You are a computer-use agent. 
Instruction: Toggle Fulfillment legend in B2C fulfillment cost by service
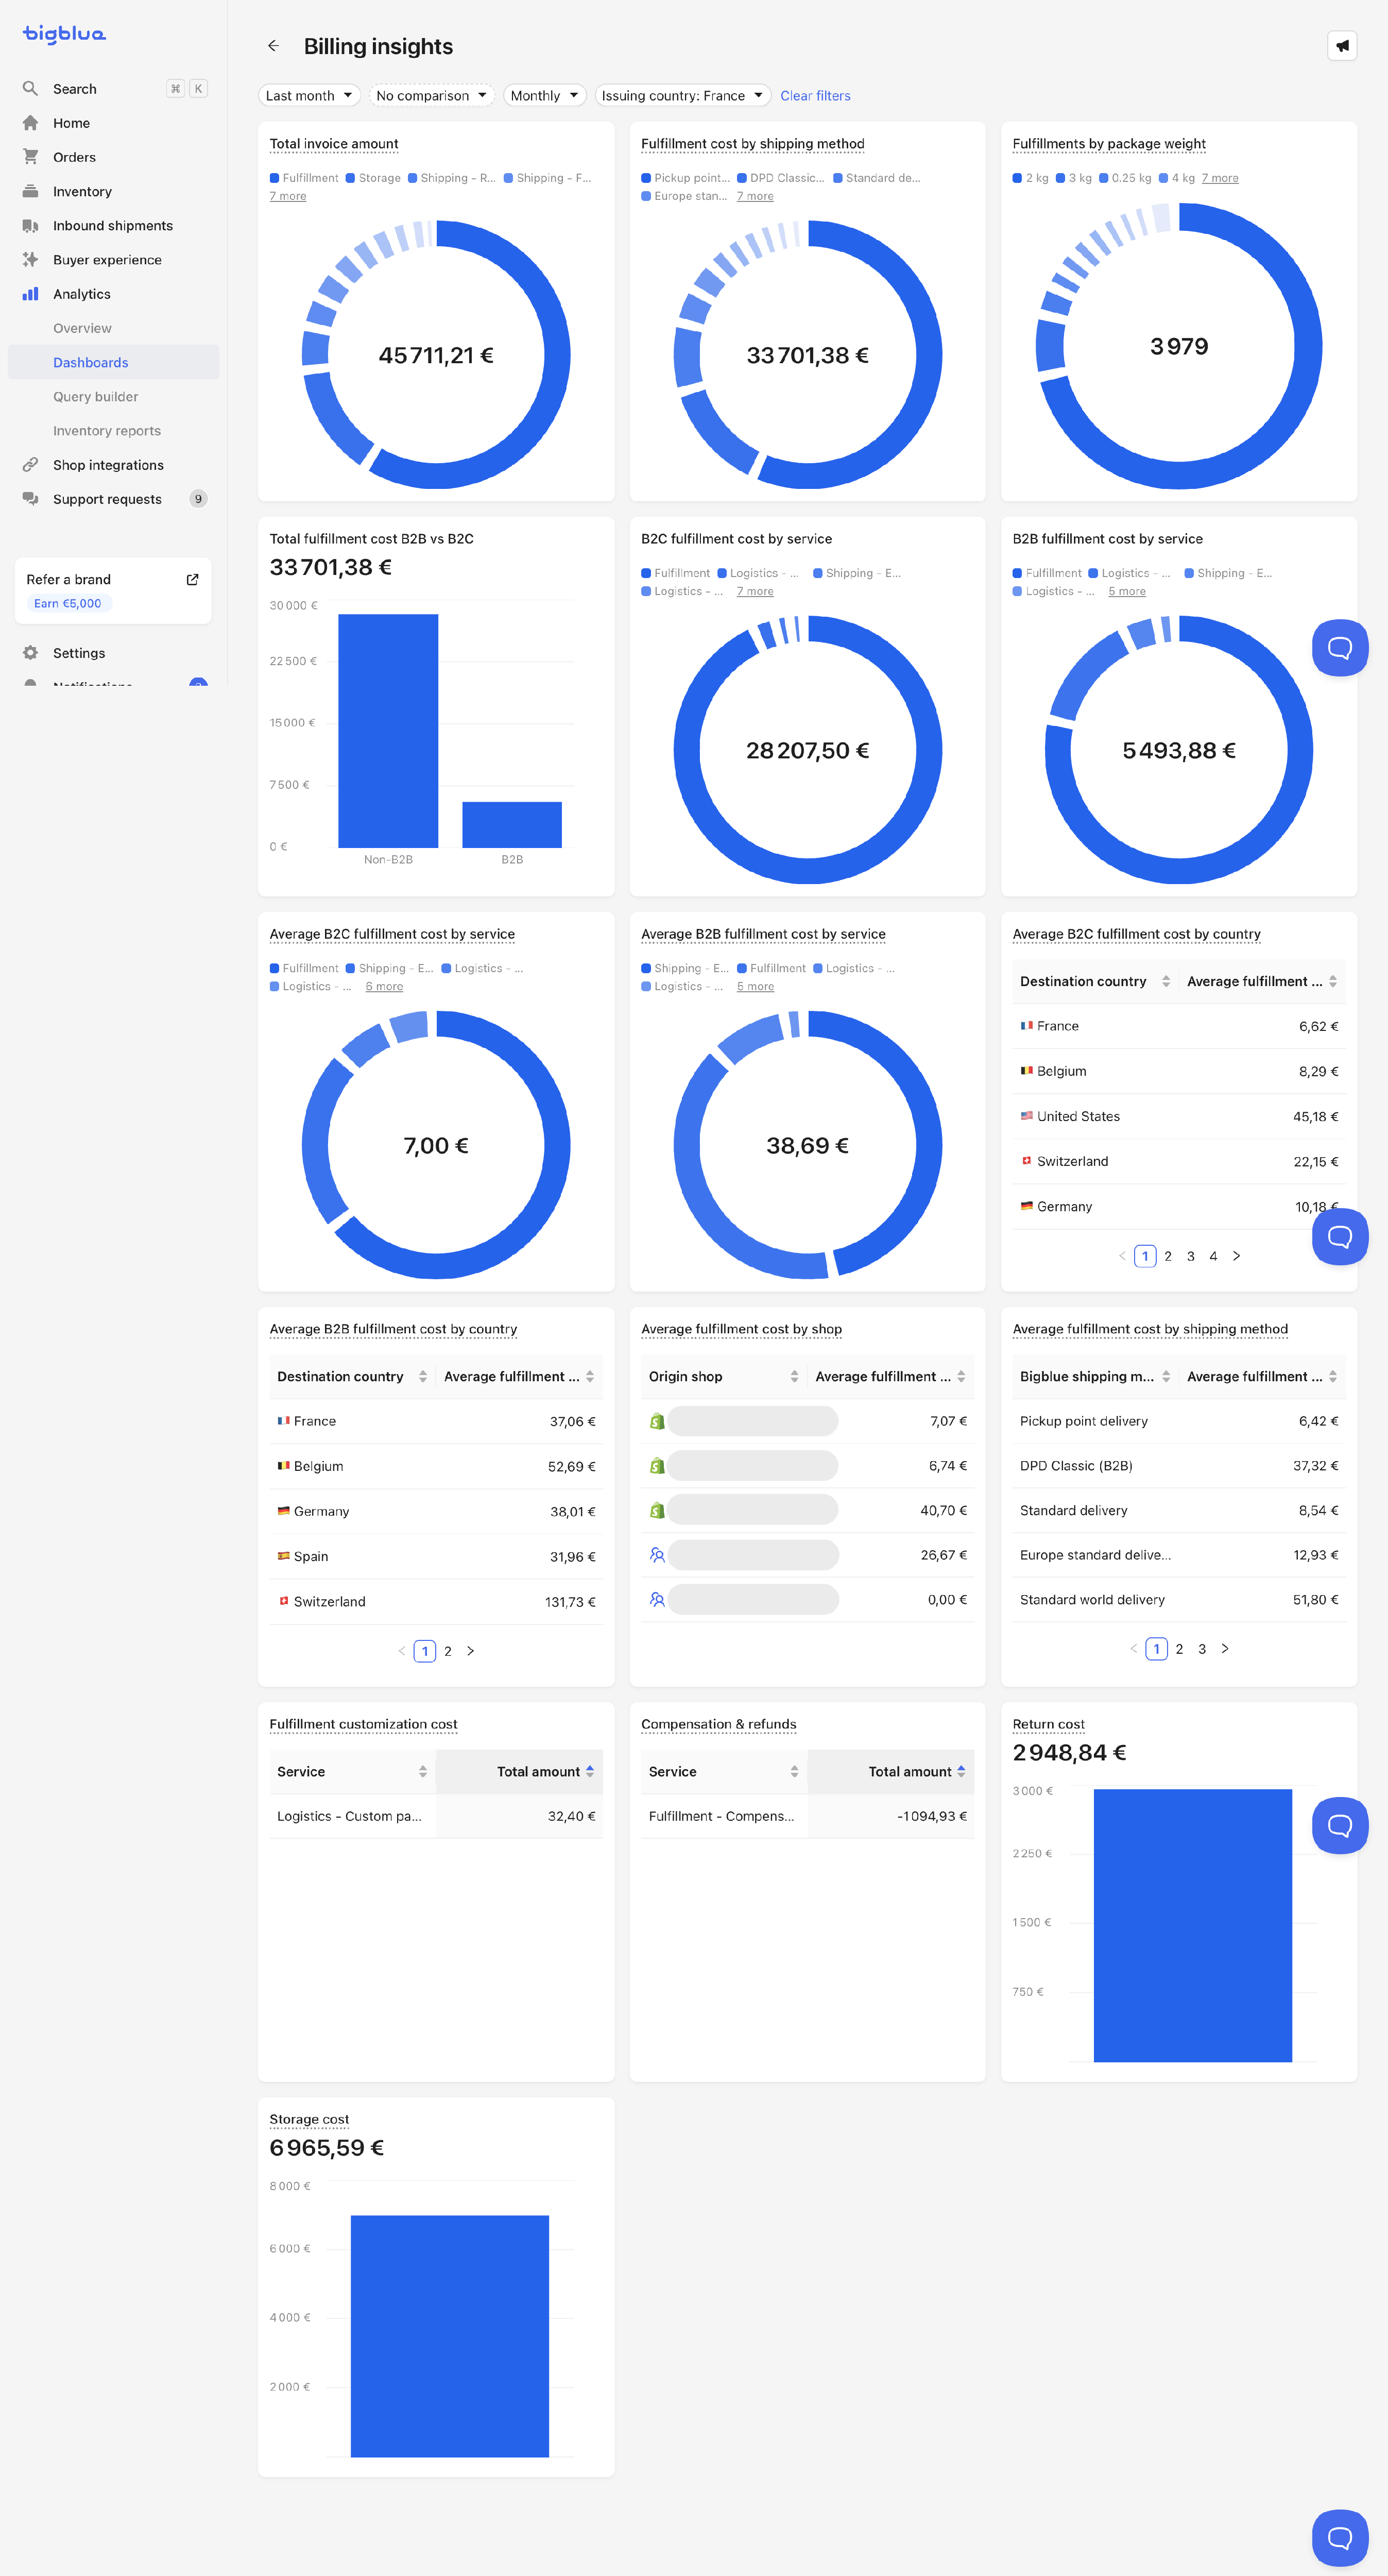click(x=675, y=573)
